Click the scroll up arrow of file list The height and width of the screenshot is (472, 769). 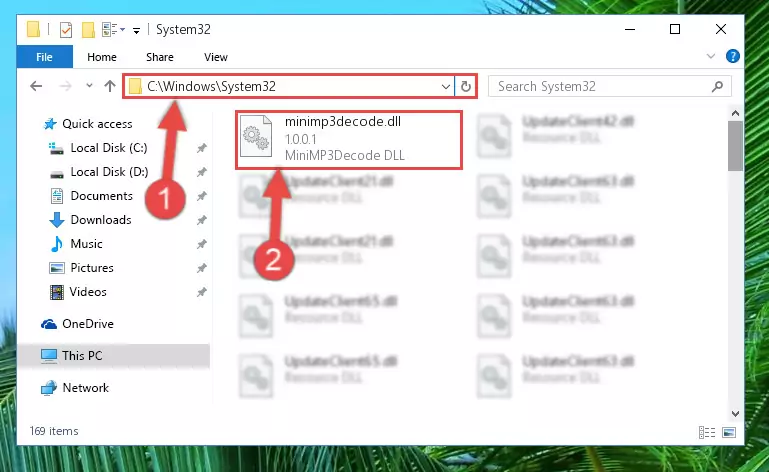click(x=735, y=114)
